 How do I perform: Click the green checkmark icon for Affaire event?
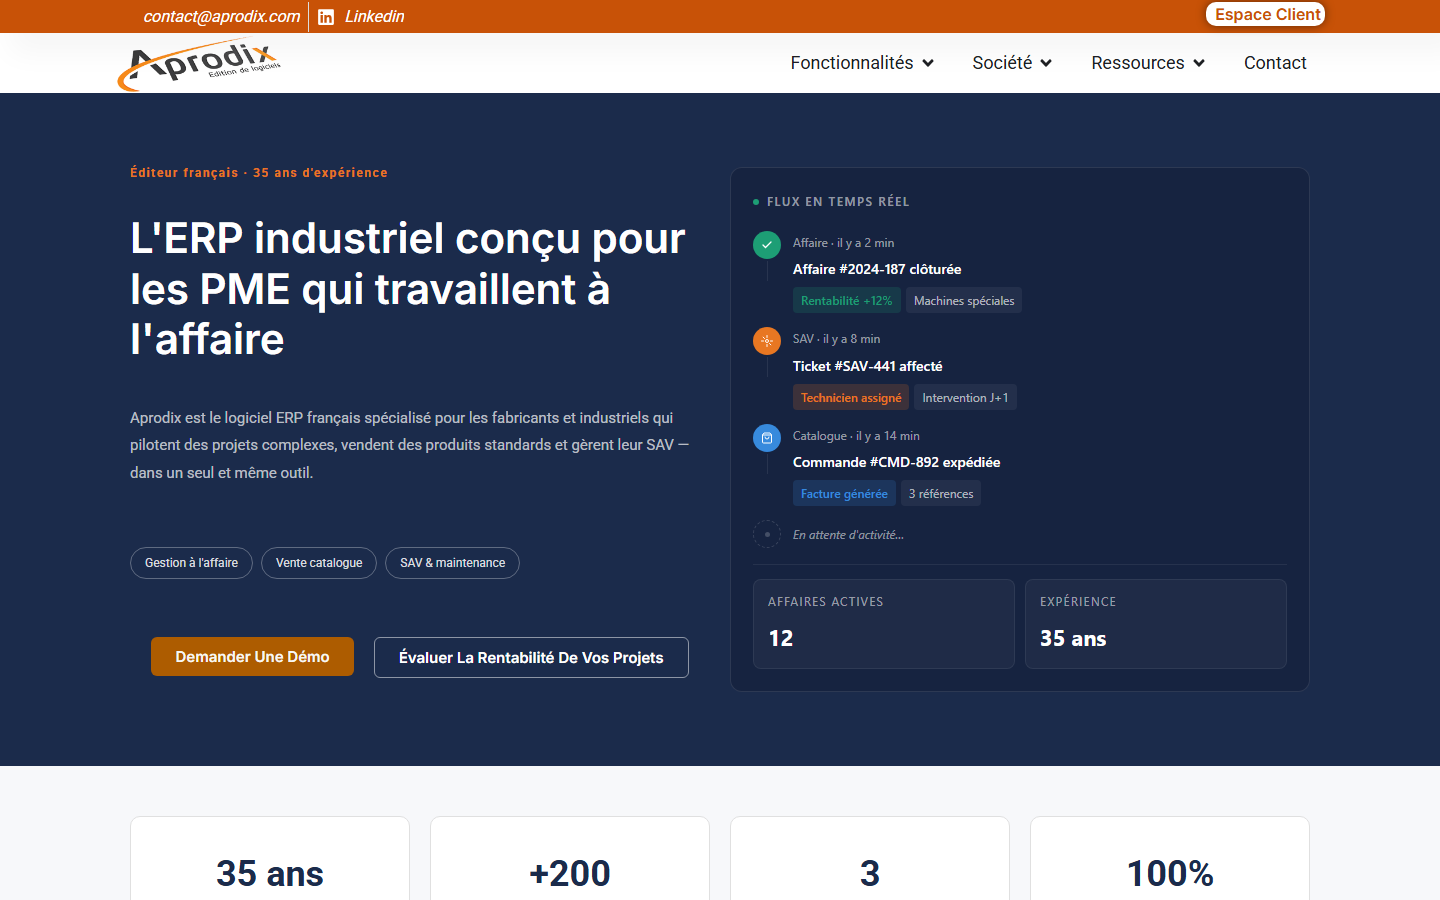(x=767, y=244)
